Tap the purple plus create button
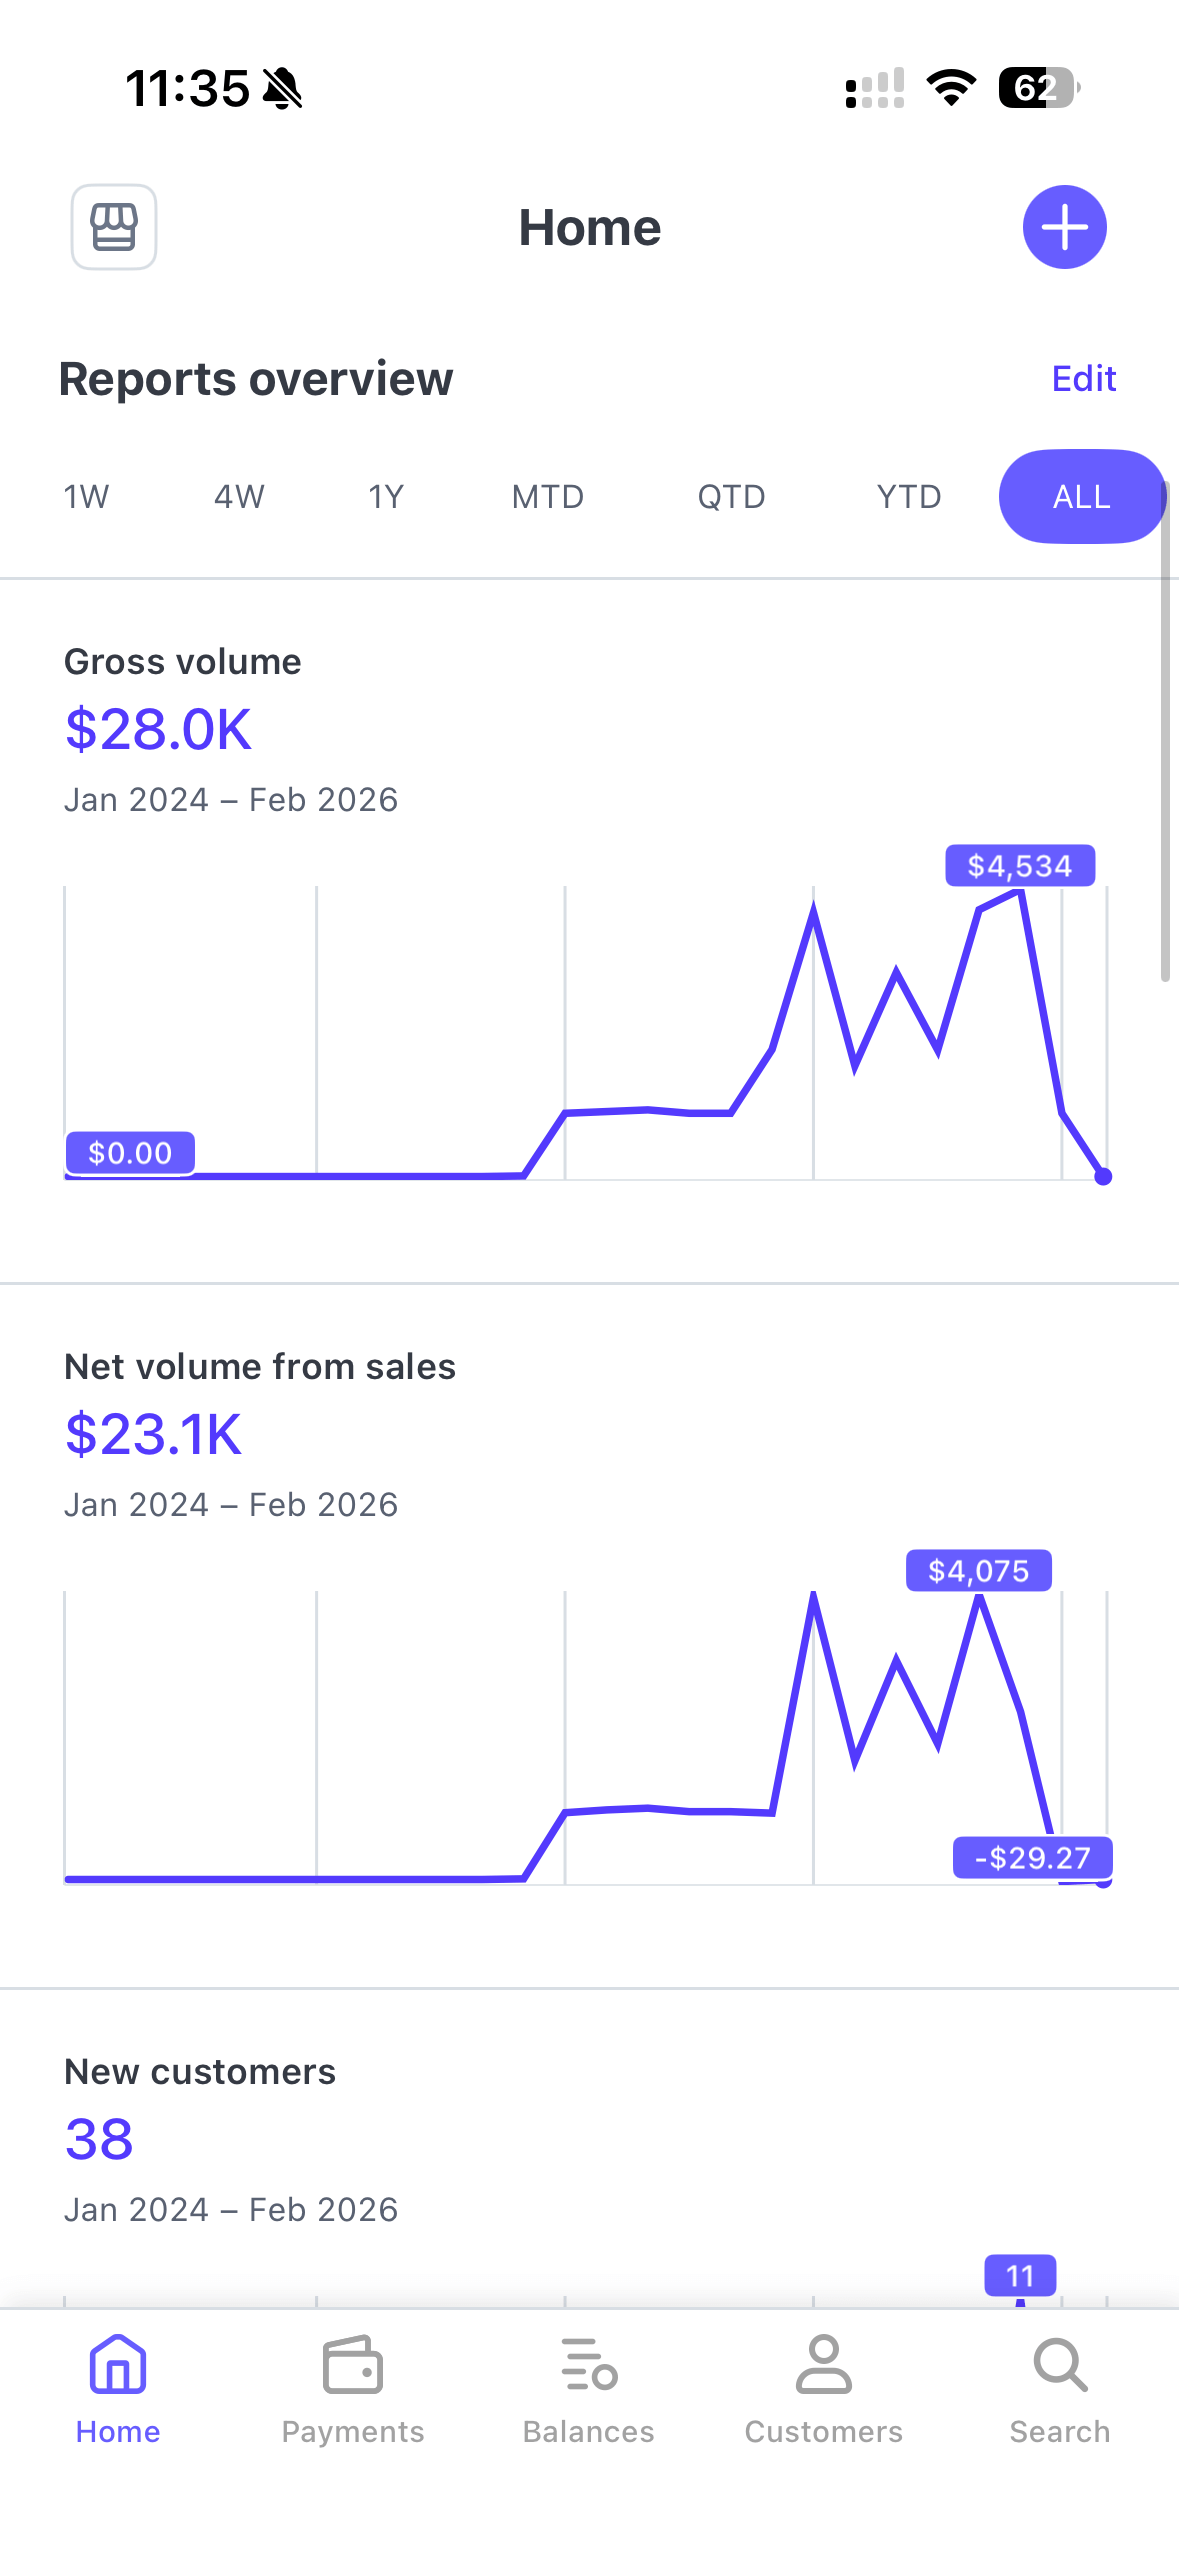This screenshot has height=2556, width=1179. [x=1064, y=227]
